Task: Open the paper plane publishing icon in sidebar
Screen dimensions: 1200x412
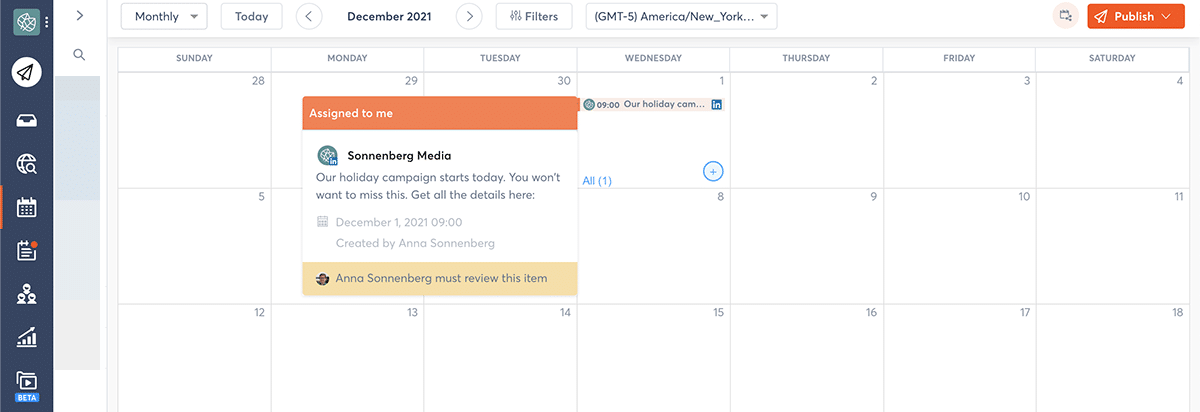Action: 26,72
